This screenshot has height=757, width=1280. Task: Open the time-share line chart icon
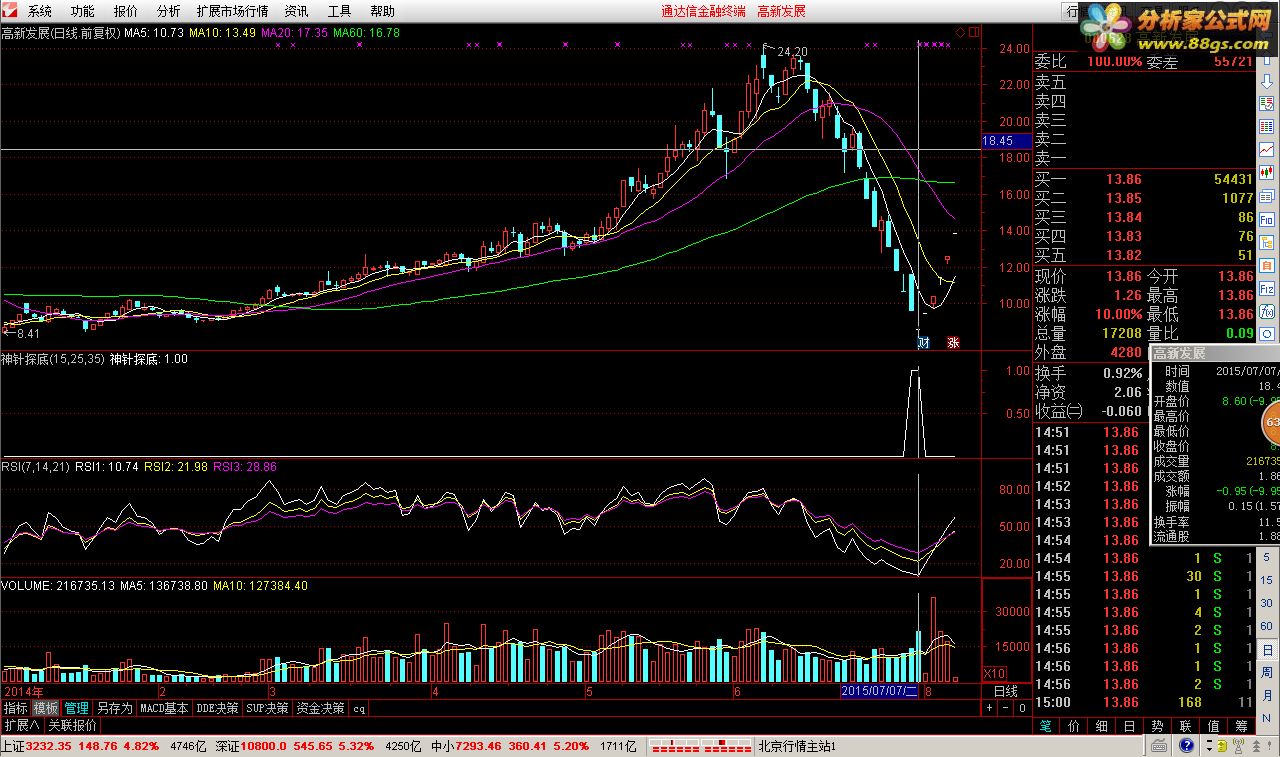coord(1267,149)
